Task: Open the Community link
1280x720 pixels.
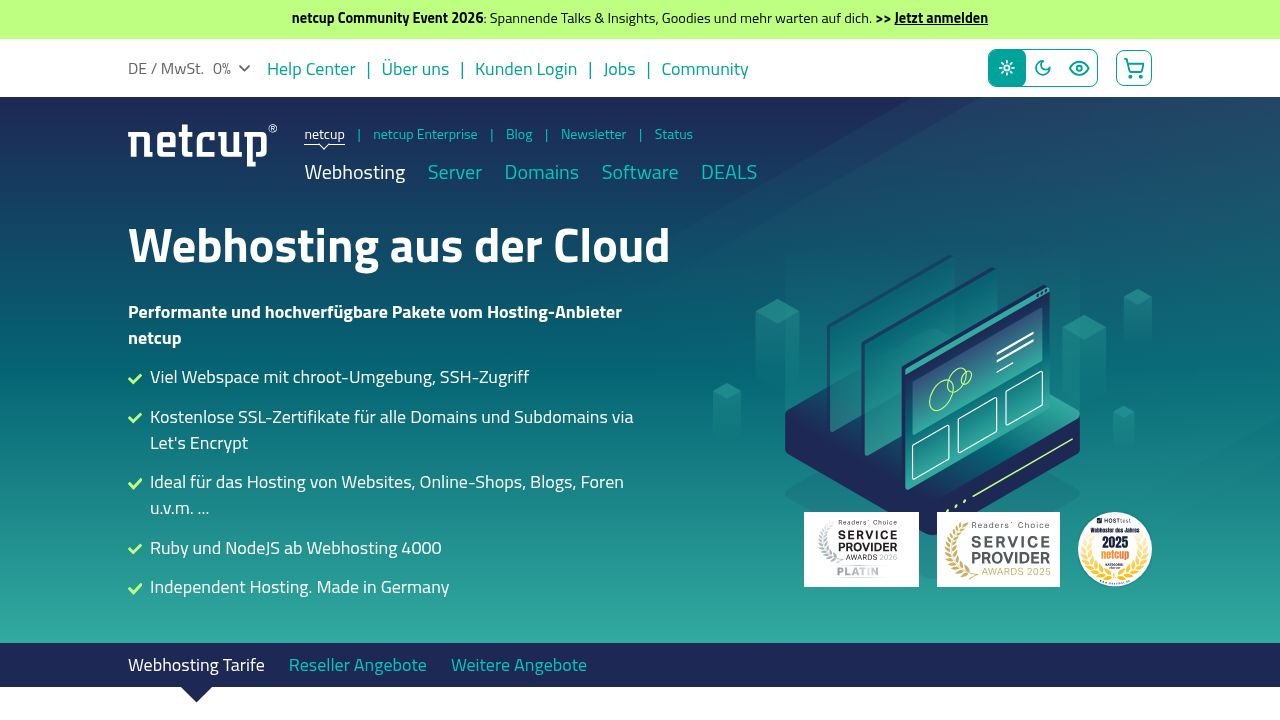Action: click(x=705, y=69)
